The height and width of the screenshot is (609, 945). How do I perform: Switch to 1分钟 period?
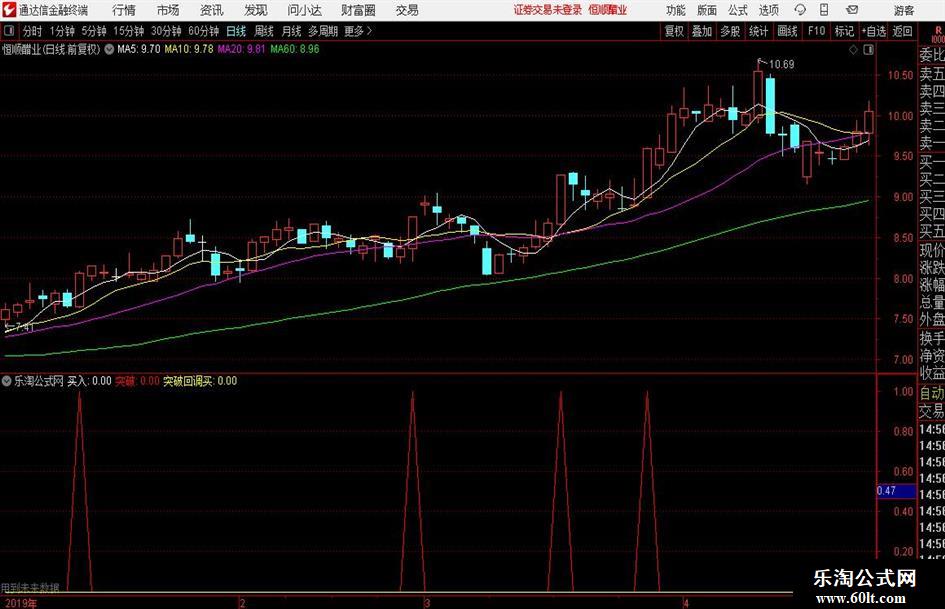(62, 31)
